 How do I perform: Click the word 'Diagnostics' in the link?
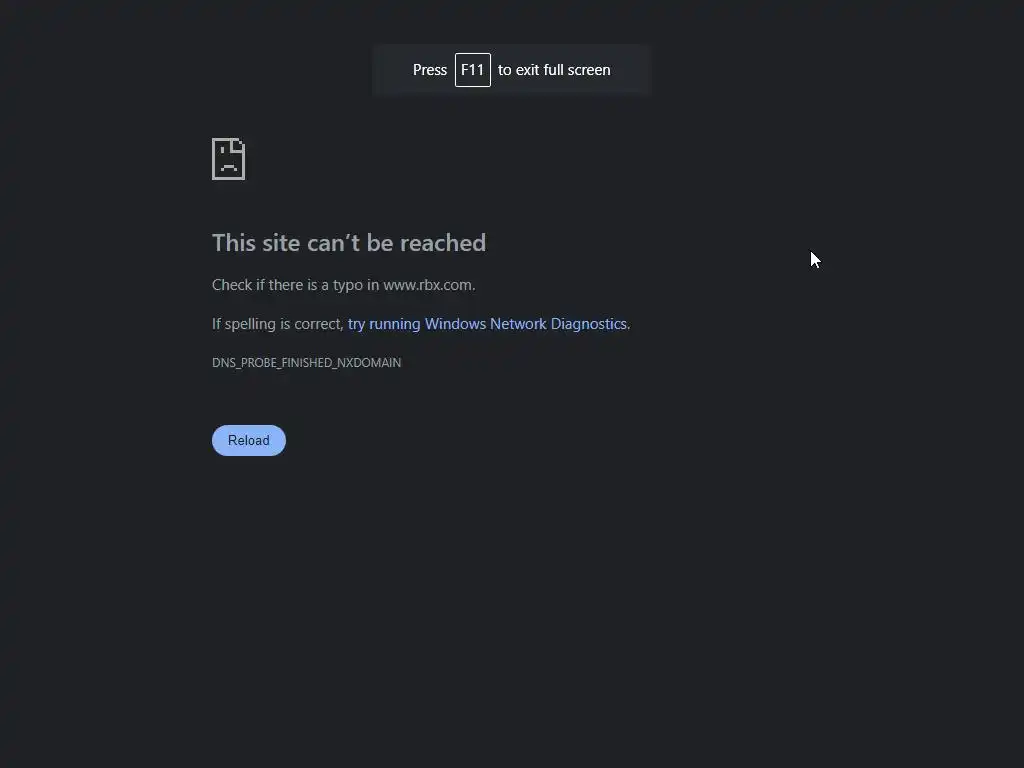tap(588, 324)
